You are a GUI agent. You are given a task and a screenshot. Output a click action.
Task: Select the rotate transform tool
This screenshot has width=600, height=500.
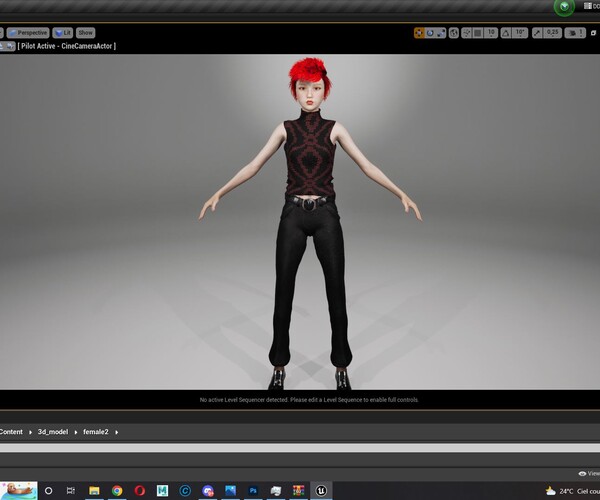pos(430,33)
